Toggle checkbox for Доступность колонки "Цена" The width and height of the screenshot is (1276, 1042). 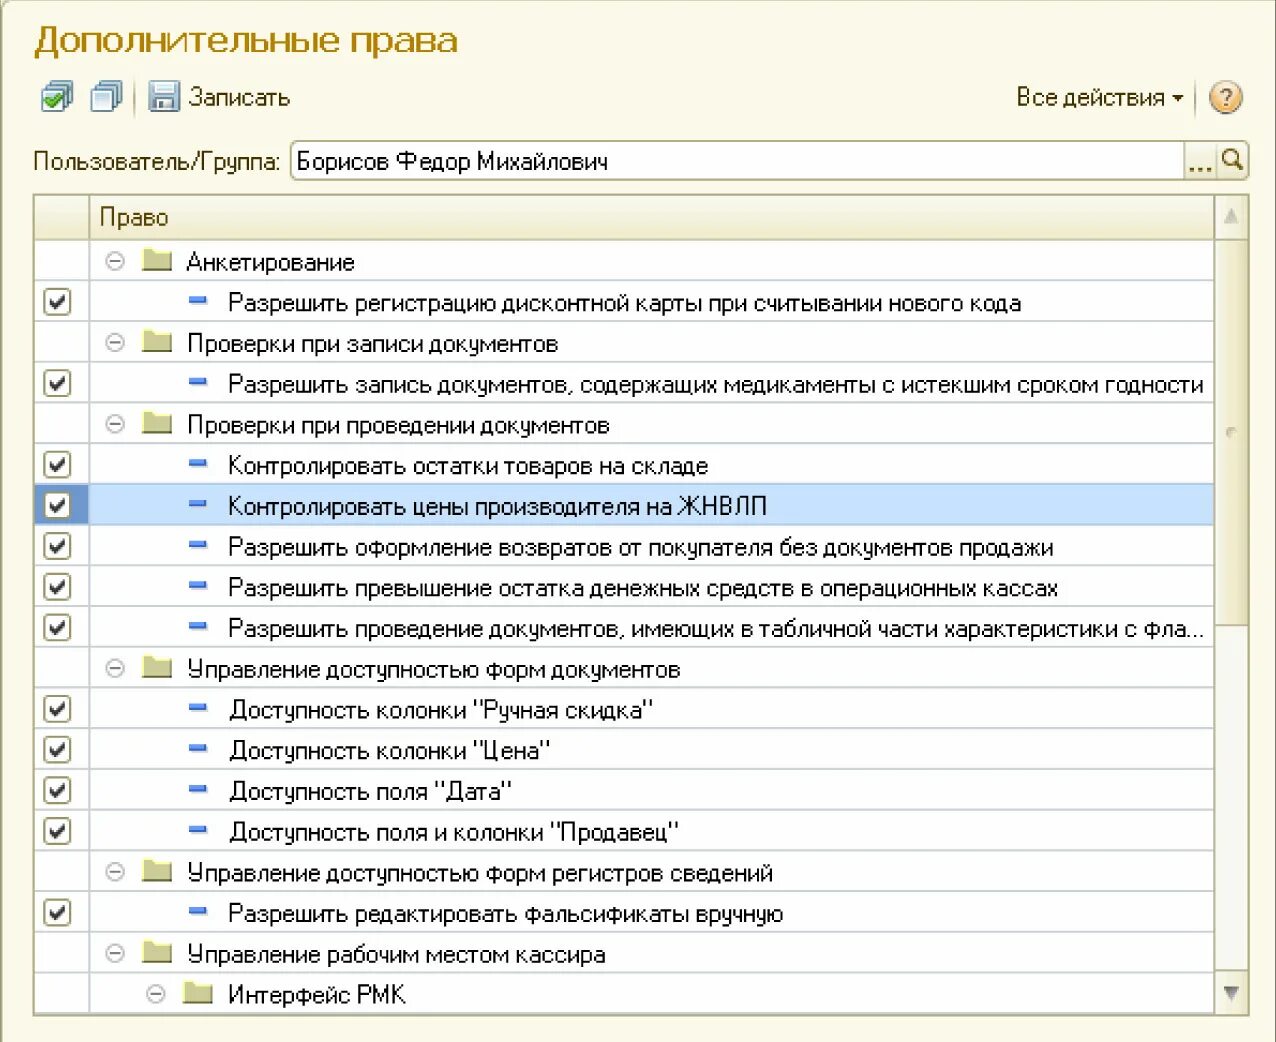coord(58,750)
